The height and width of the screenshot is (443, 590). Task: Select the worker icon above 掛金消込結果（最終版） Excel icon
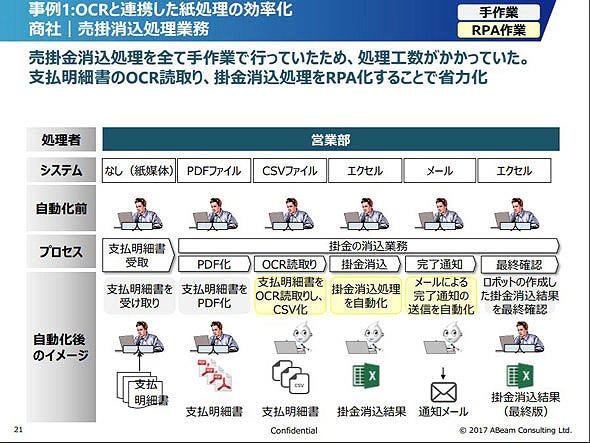click(x=520, y=337)
